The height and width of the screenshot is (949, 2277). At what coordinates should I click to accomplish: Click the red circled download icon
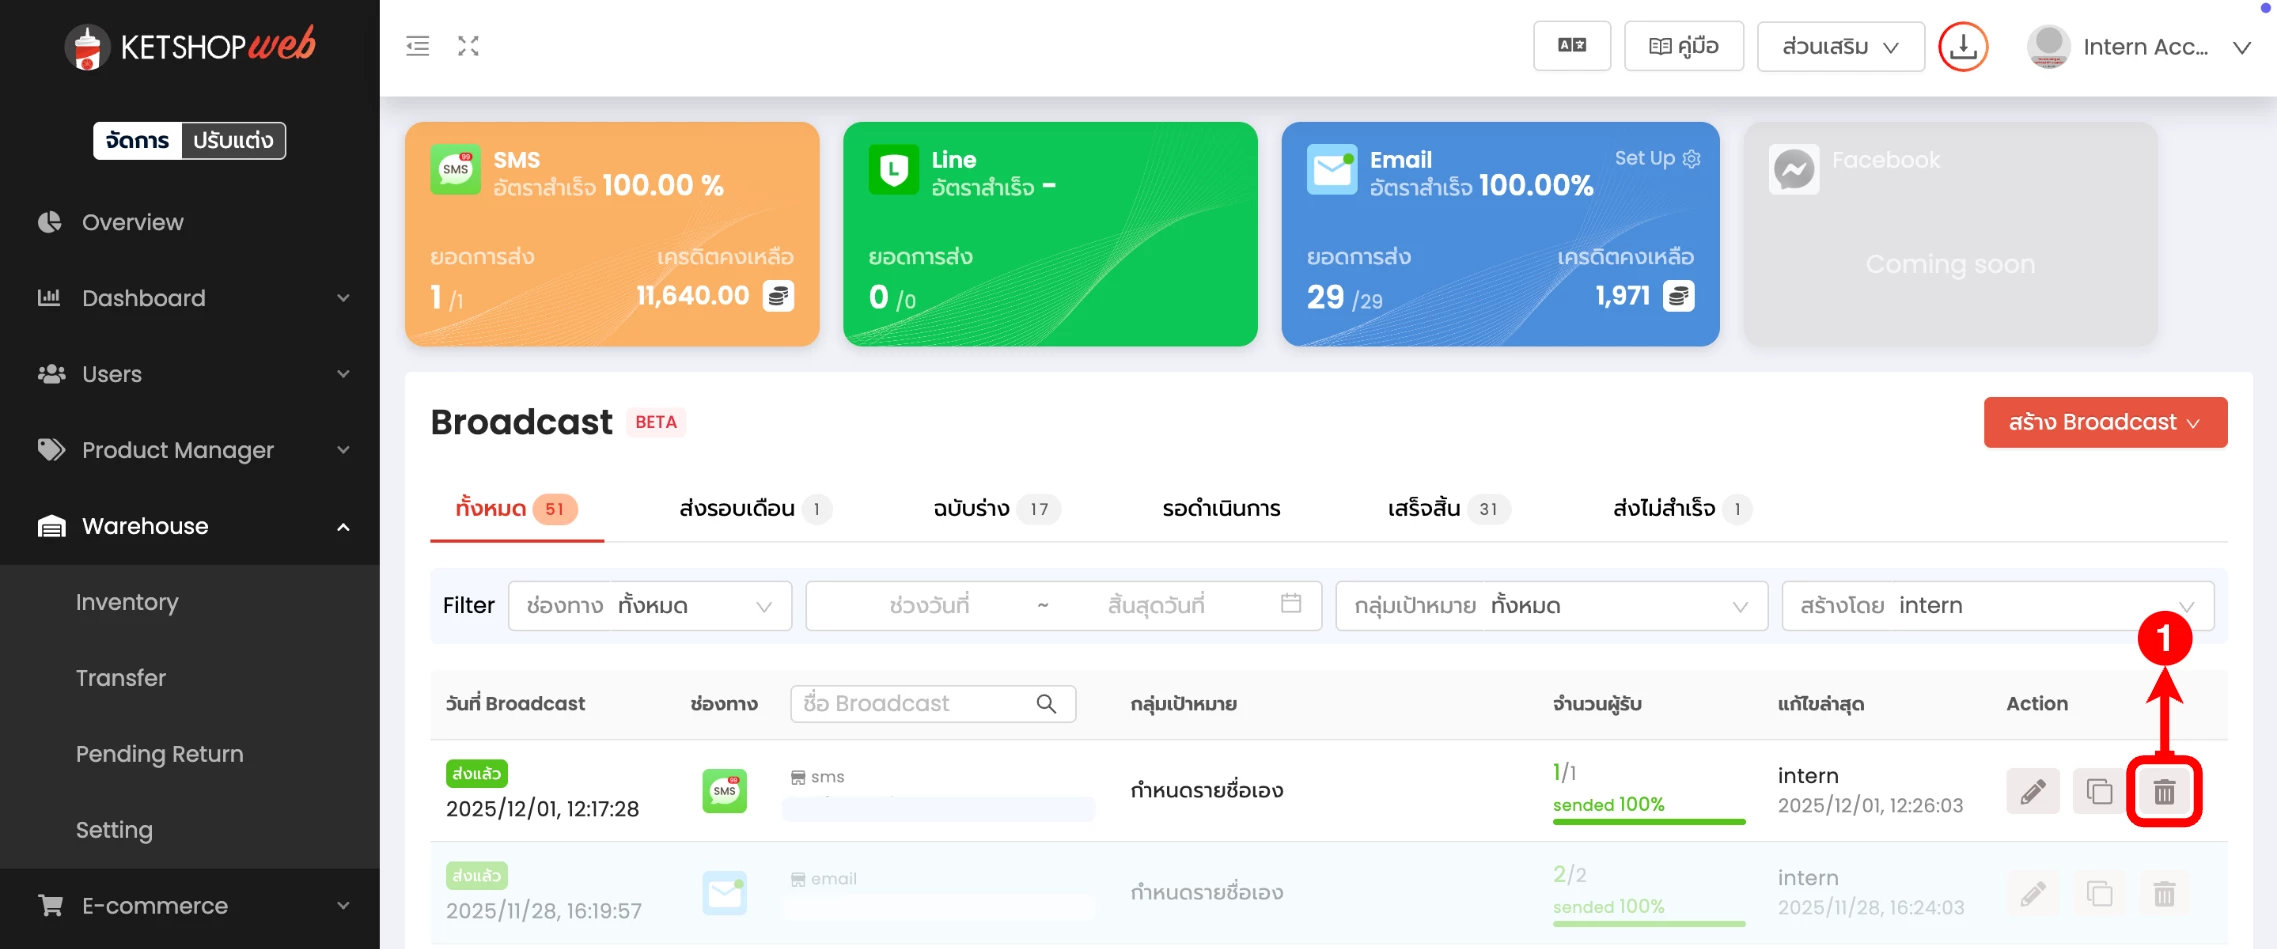tap(1962, 47)
